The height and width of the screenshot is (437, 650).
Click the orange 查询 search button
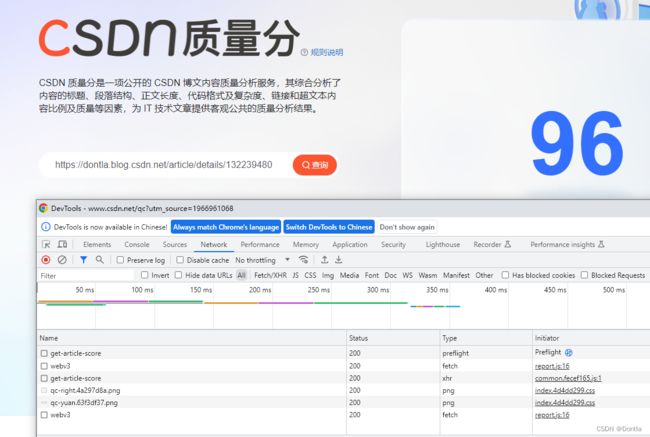click(x=315, y=165)
